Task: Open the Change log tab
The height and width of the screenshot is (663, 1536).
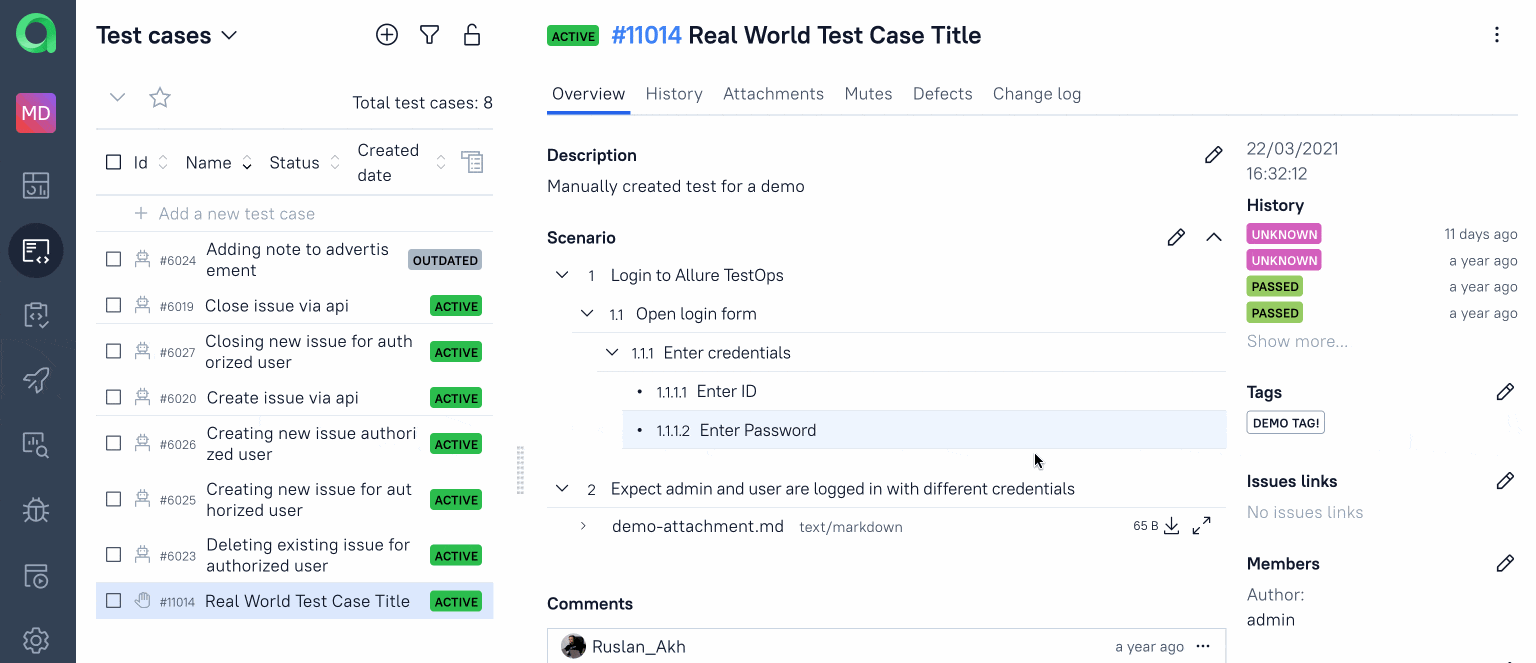Action: point(1036,94)
